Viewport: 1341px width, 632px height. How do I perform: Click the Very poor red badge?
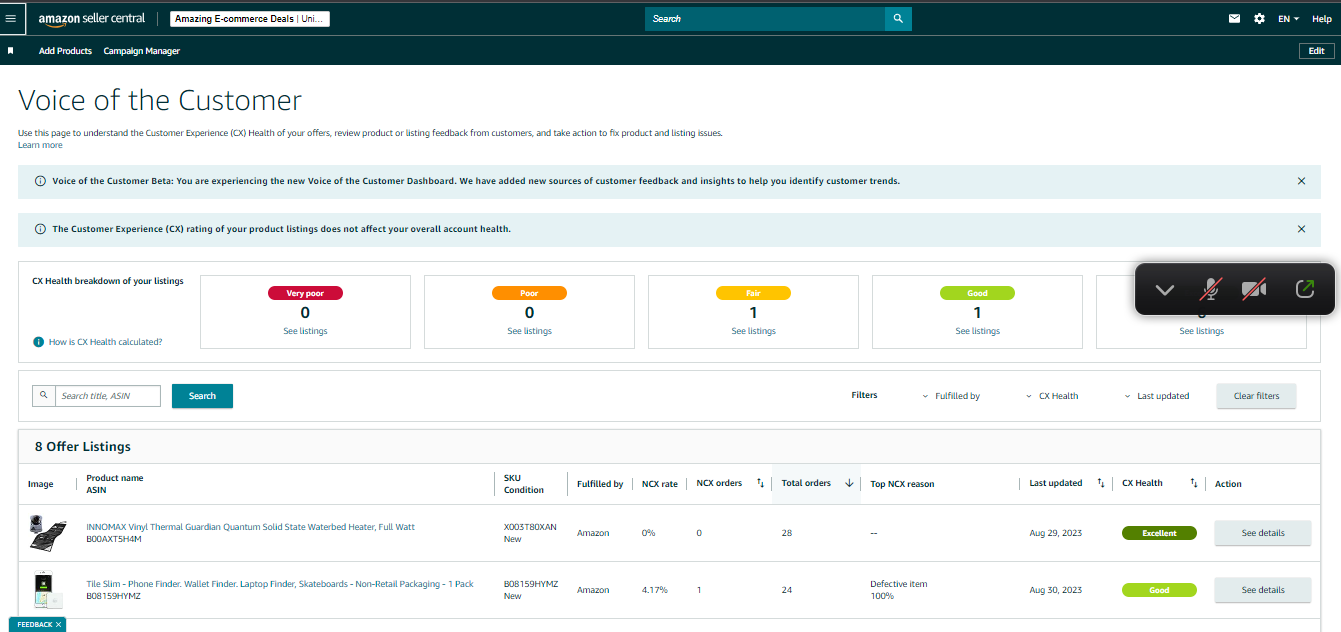point(305,293)
